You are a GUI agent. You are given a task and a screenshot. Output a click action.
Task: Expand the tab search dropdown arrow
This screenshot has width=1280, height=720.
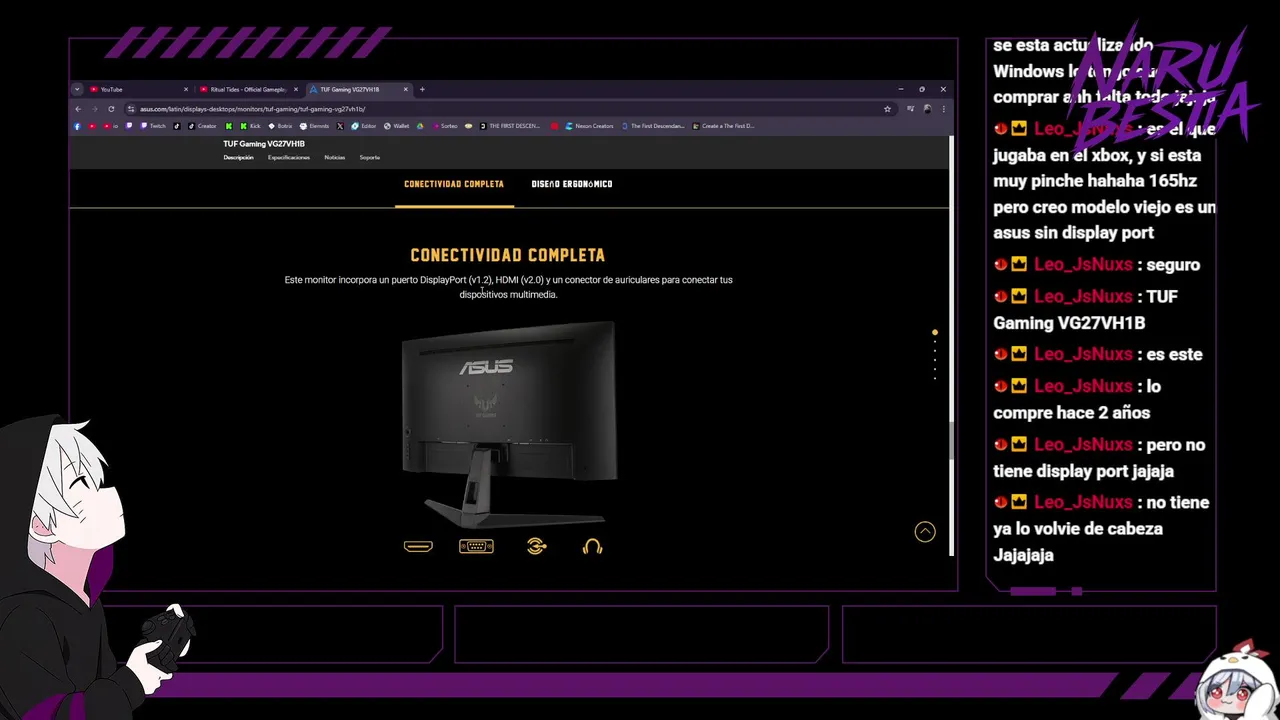click(x=77, y=89)
